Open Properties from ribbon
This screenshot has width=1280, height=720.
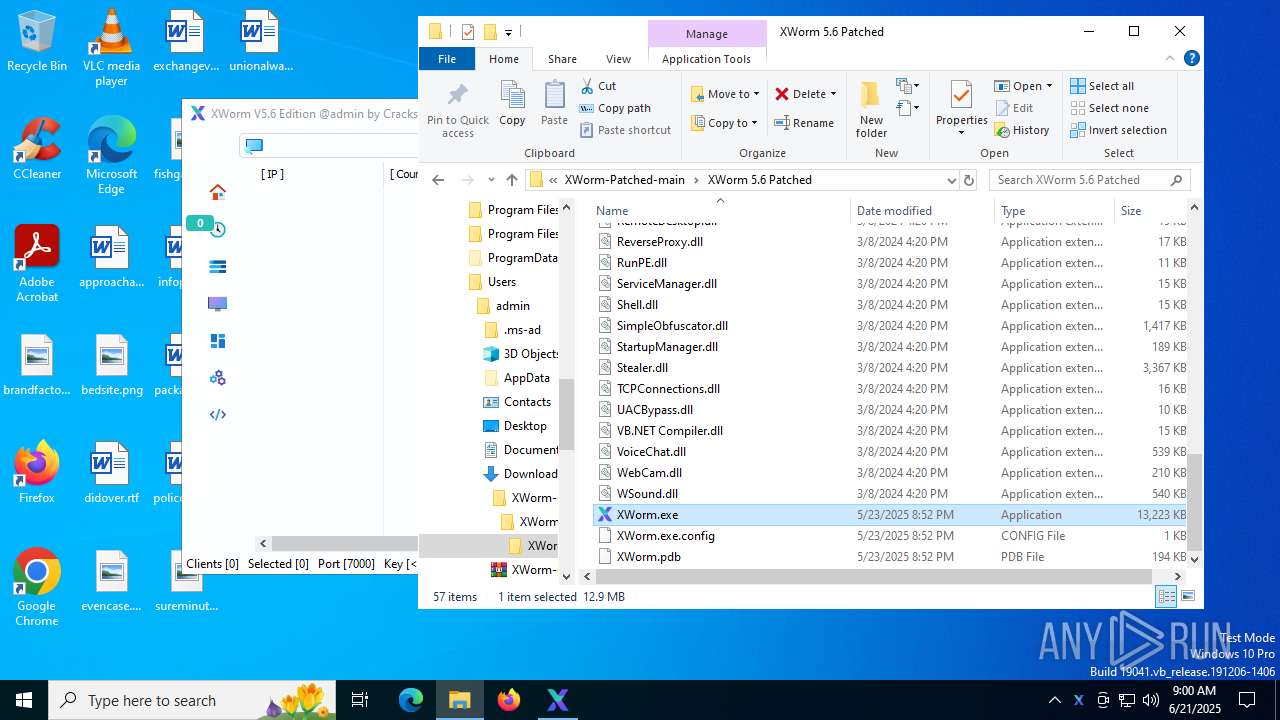click(x=961, y=108)
